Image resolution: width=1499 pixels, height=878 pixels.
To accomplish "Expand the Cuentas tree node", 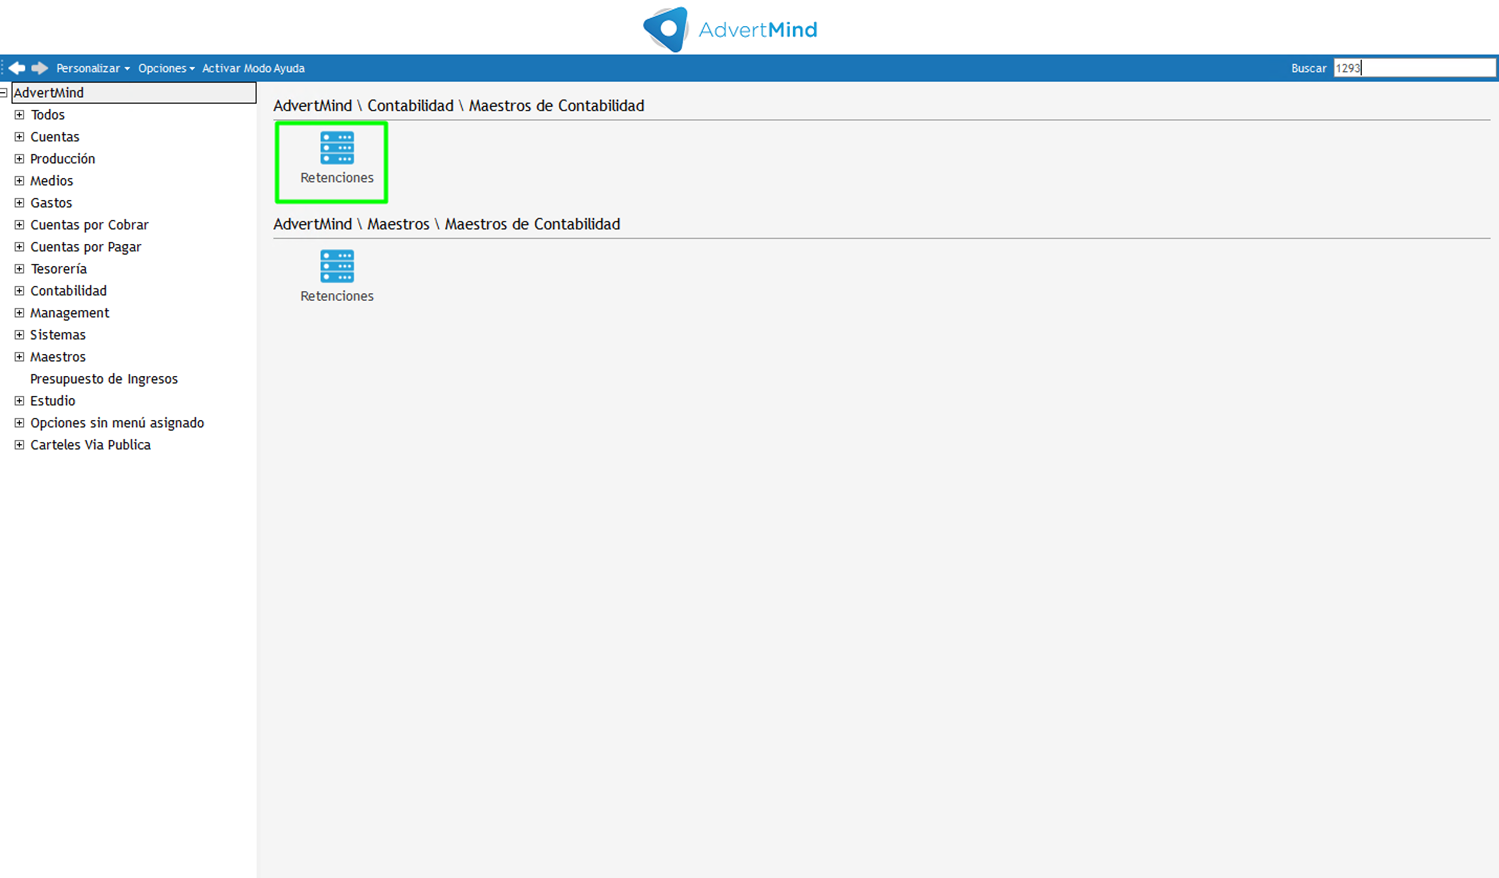I will coord(19,137).
